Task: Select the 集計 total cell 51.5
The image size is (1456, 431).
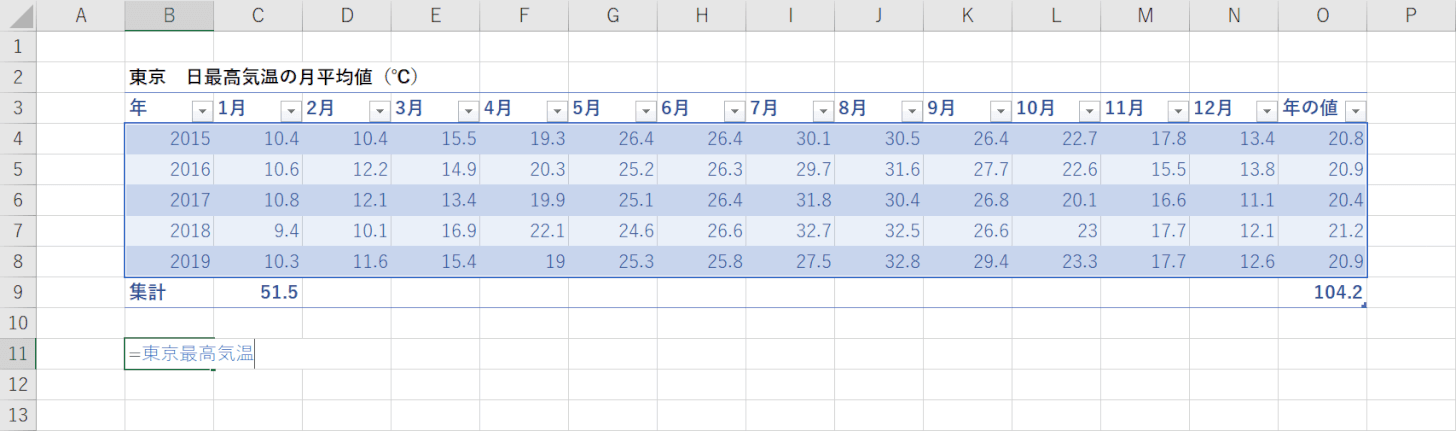Action: pyautogui.click(x=258, y=293)
